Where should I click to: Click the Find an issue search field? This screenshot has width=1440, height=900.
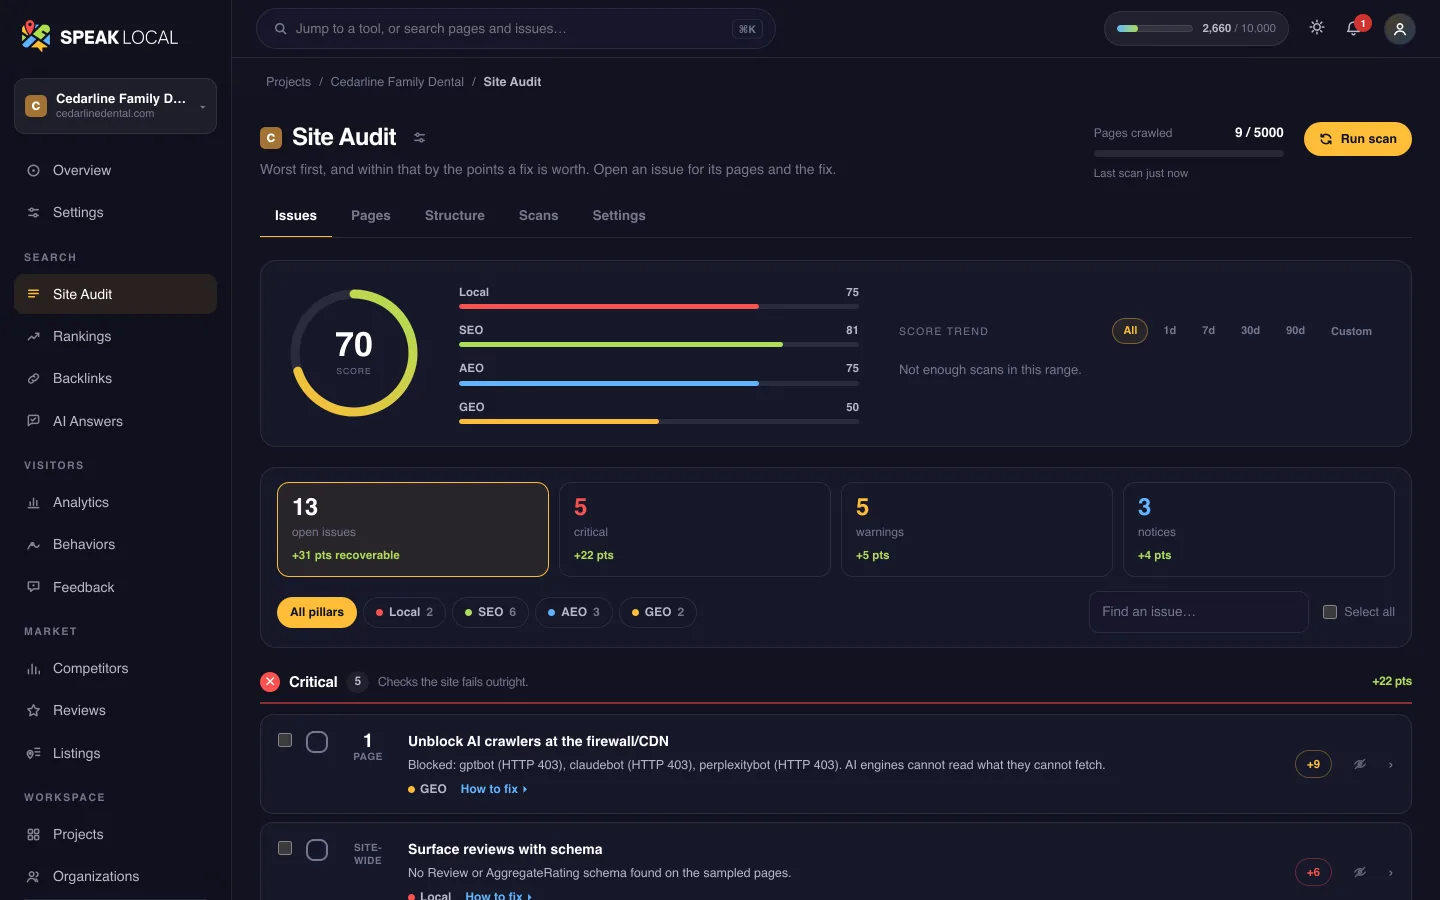click(1198, 612)
